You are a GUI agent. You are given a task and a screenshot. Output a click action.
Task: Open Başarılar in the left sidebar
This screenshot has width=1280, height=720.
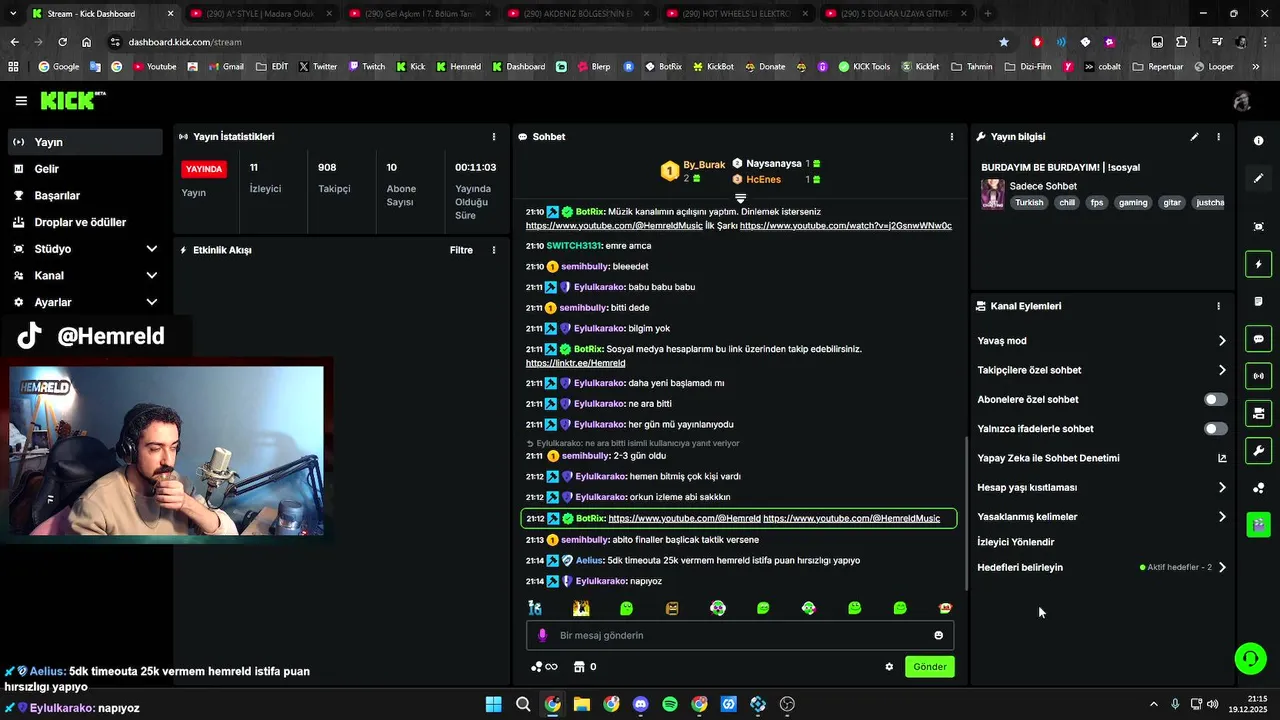coord(84,196)
